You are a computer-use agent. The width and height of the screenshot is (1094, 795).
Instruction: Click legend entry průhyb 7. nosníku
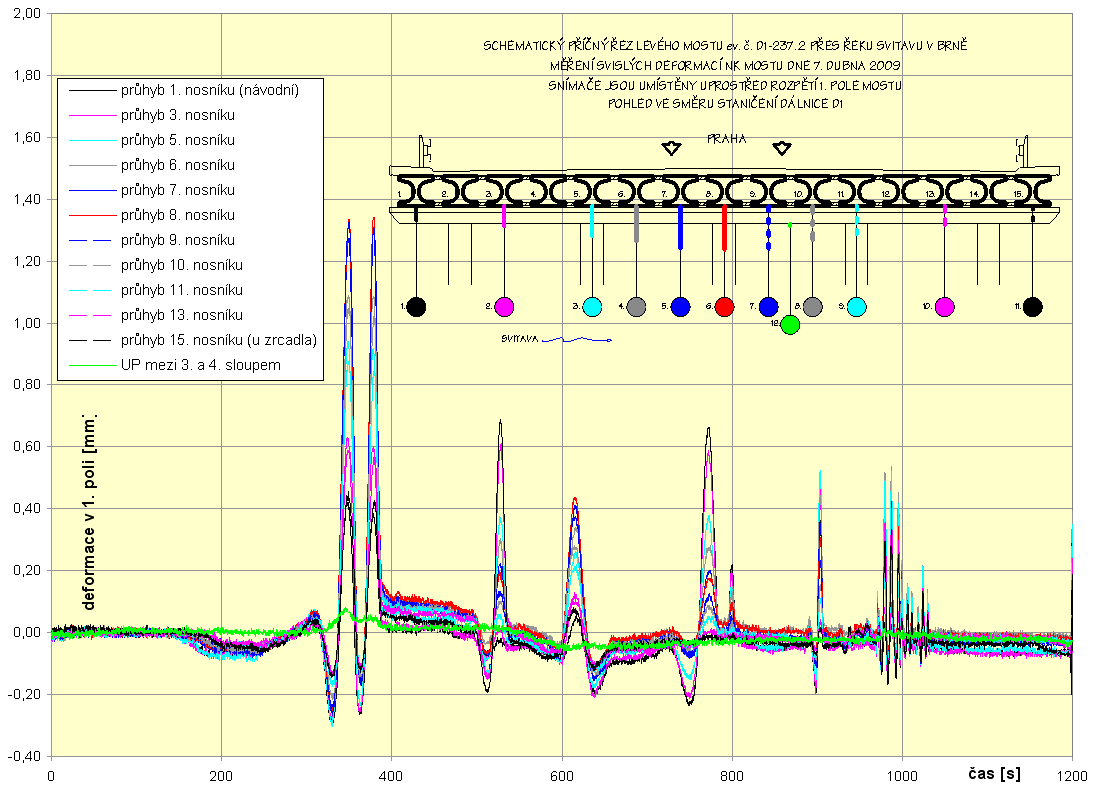pyautogui.click(x=177, y=190)
